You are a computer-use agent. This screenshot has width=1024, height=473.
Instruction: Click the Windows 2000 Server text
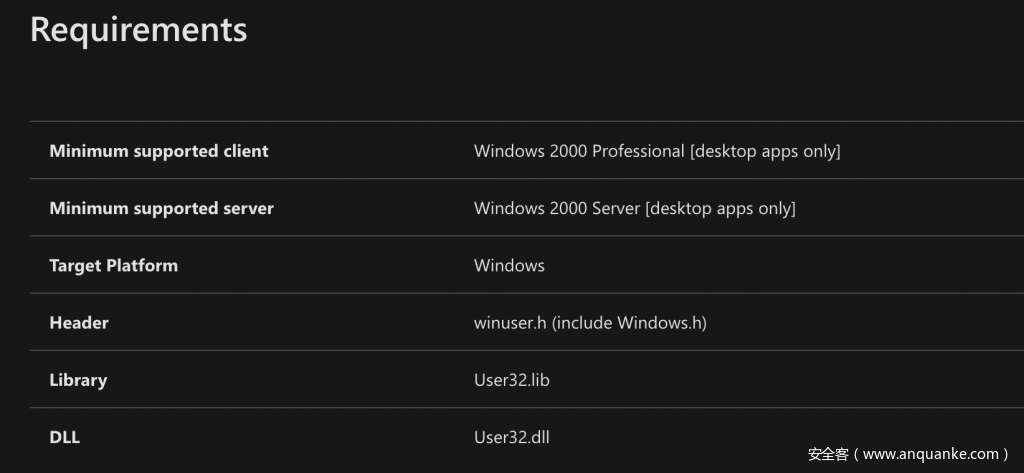pyautogui.click(x=557, y=208)
